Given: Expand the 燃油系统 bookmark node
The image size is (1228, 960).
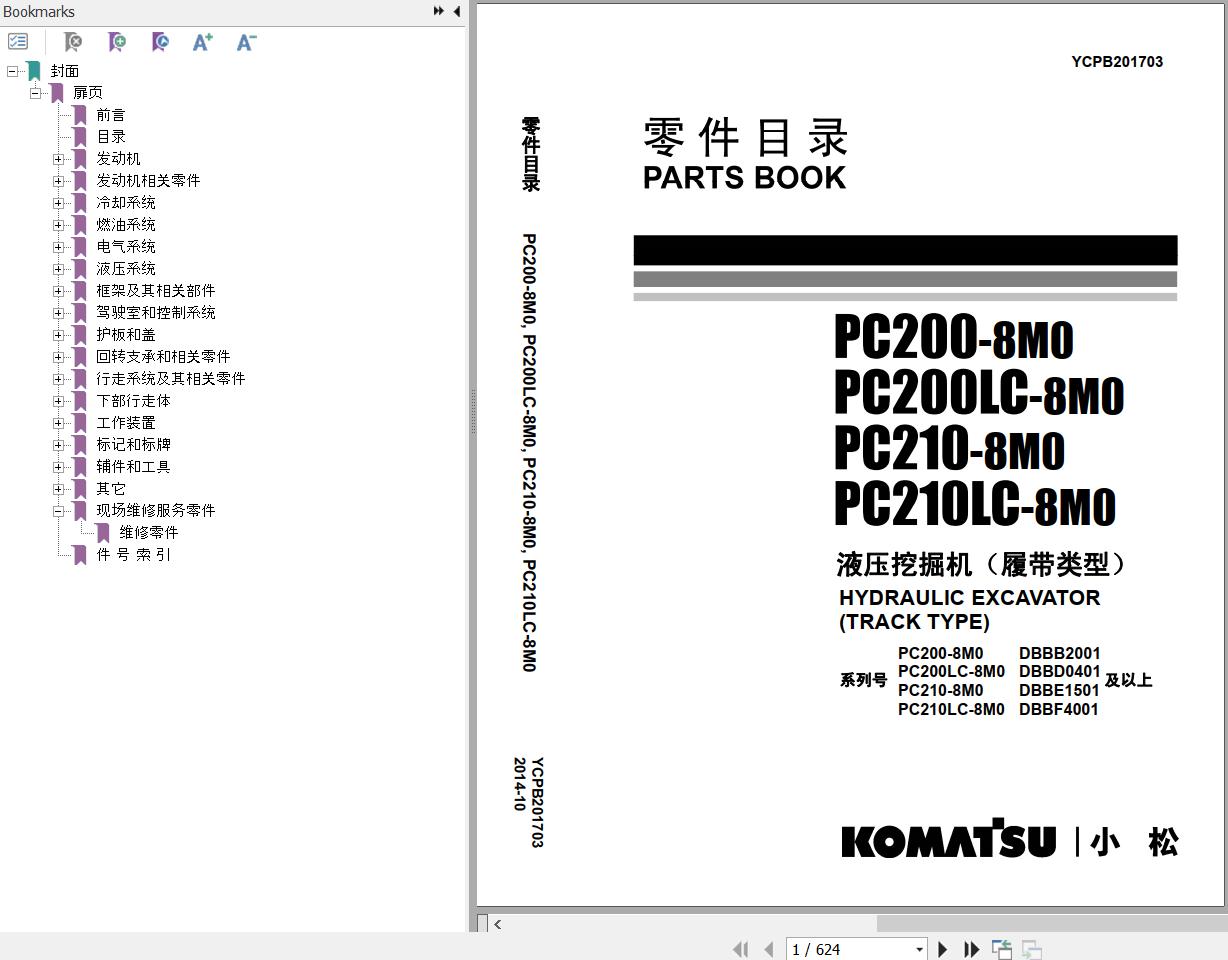Looking at the screenshot, I should tap(58, 225).
